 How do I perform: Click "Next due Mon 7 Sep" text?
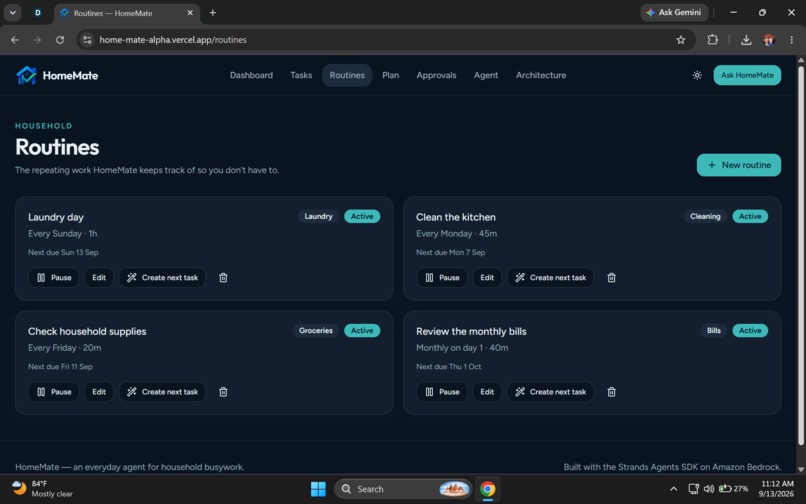pos(450,253)
